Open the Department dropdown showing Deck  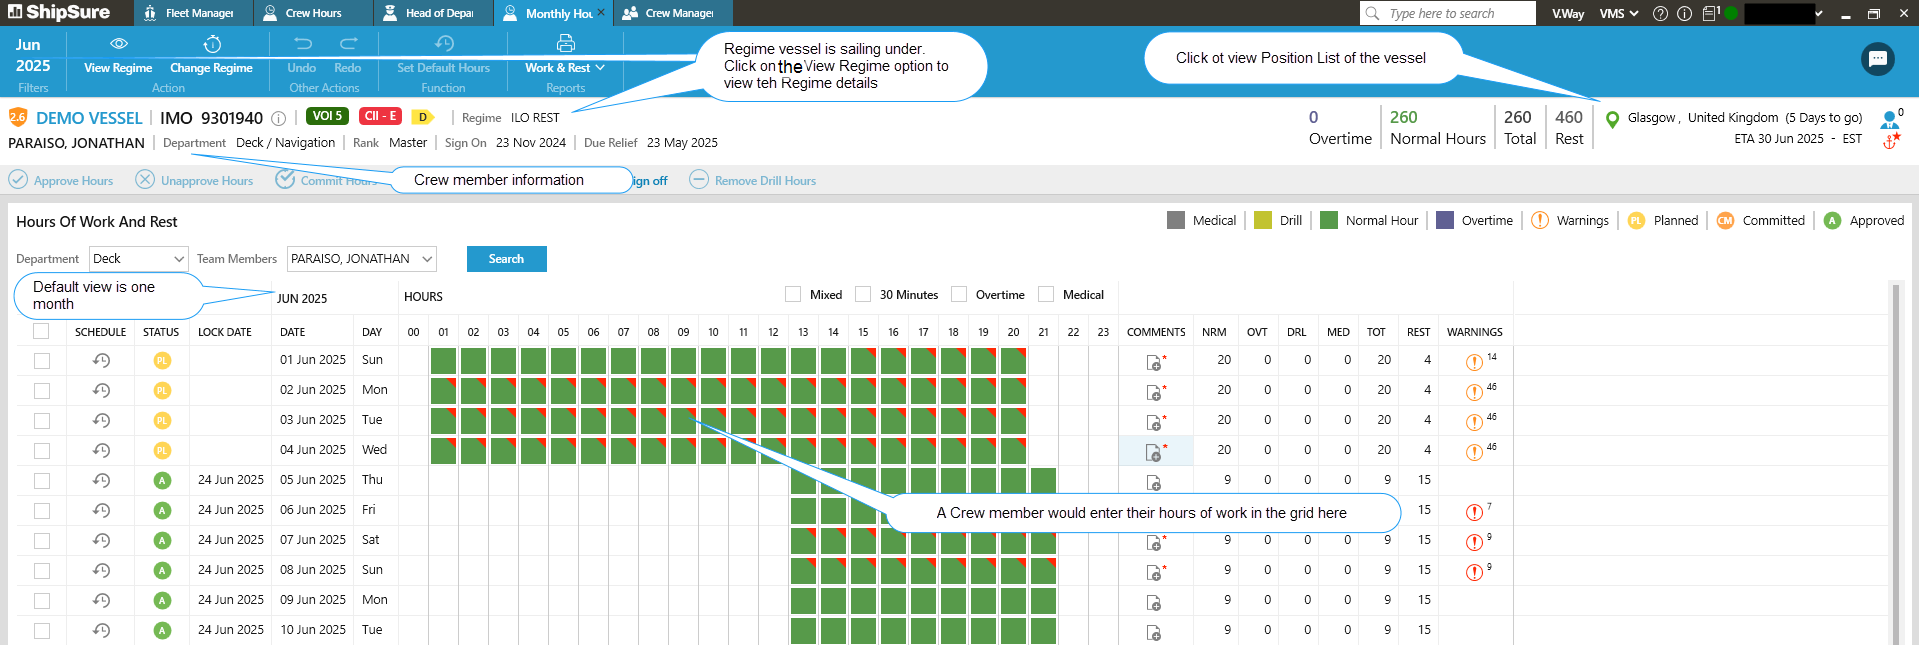click(138, 259)
